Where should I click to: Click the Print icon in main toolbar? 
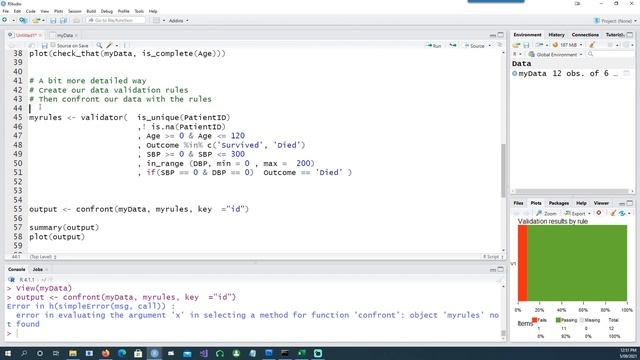(x=76, y=20)
